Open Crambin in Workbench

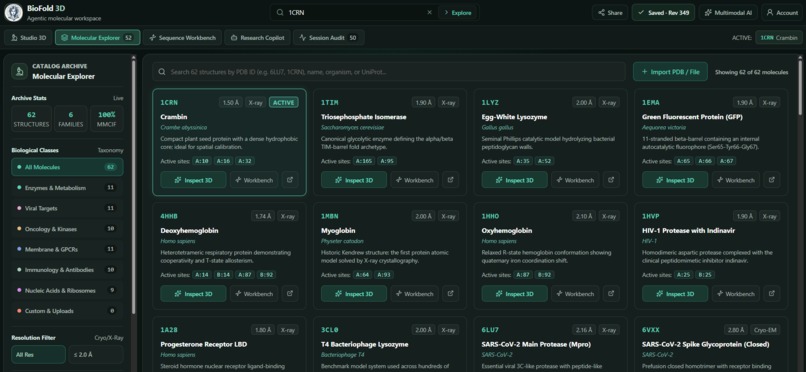pos(254,180)
